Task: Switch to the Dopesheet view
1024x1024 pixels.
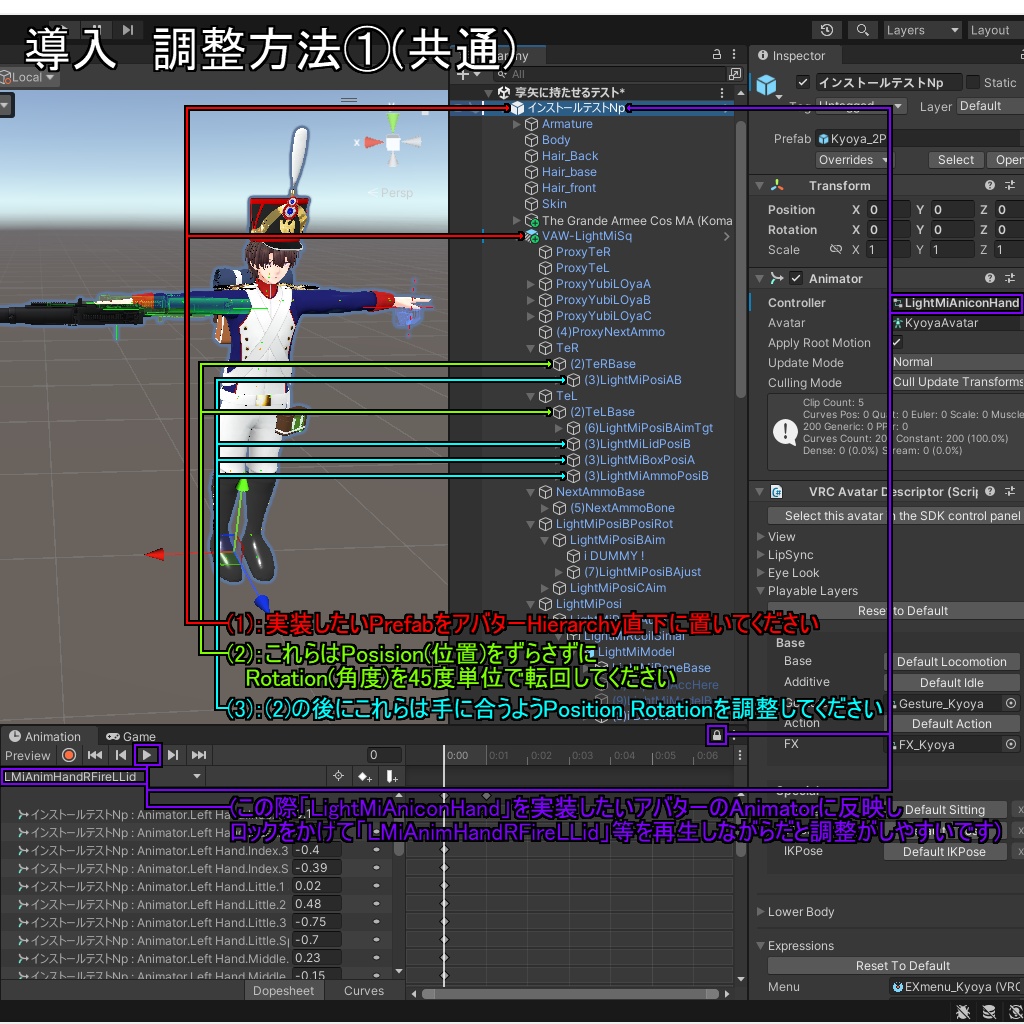Action: point(283,991)
